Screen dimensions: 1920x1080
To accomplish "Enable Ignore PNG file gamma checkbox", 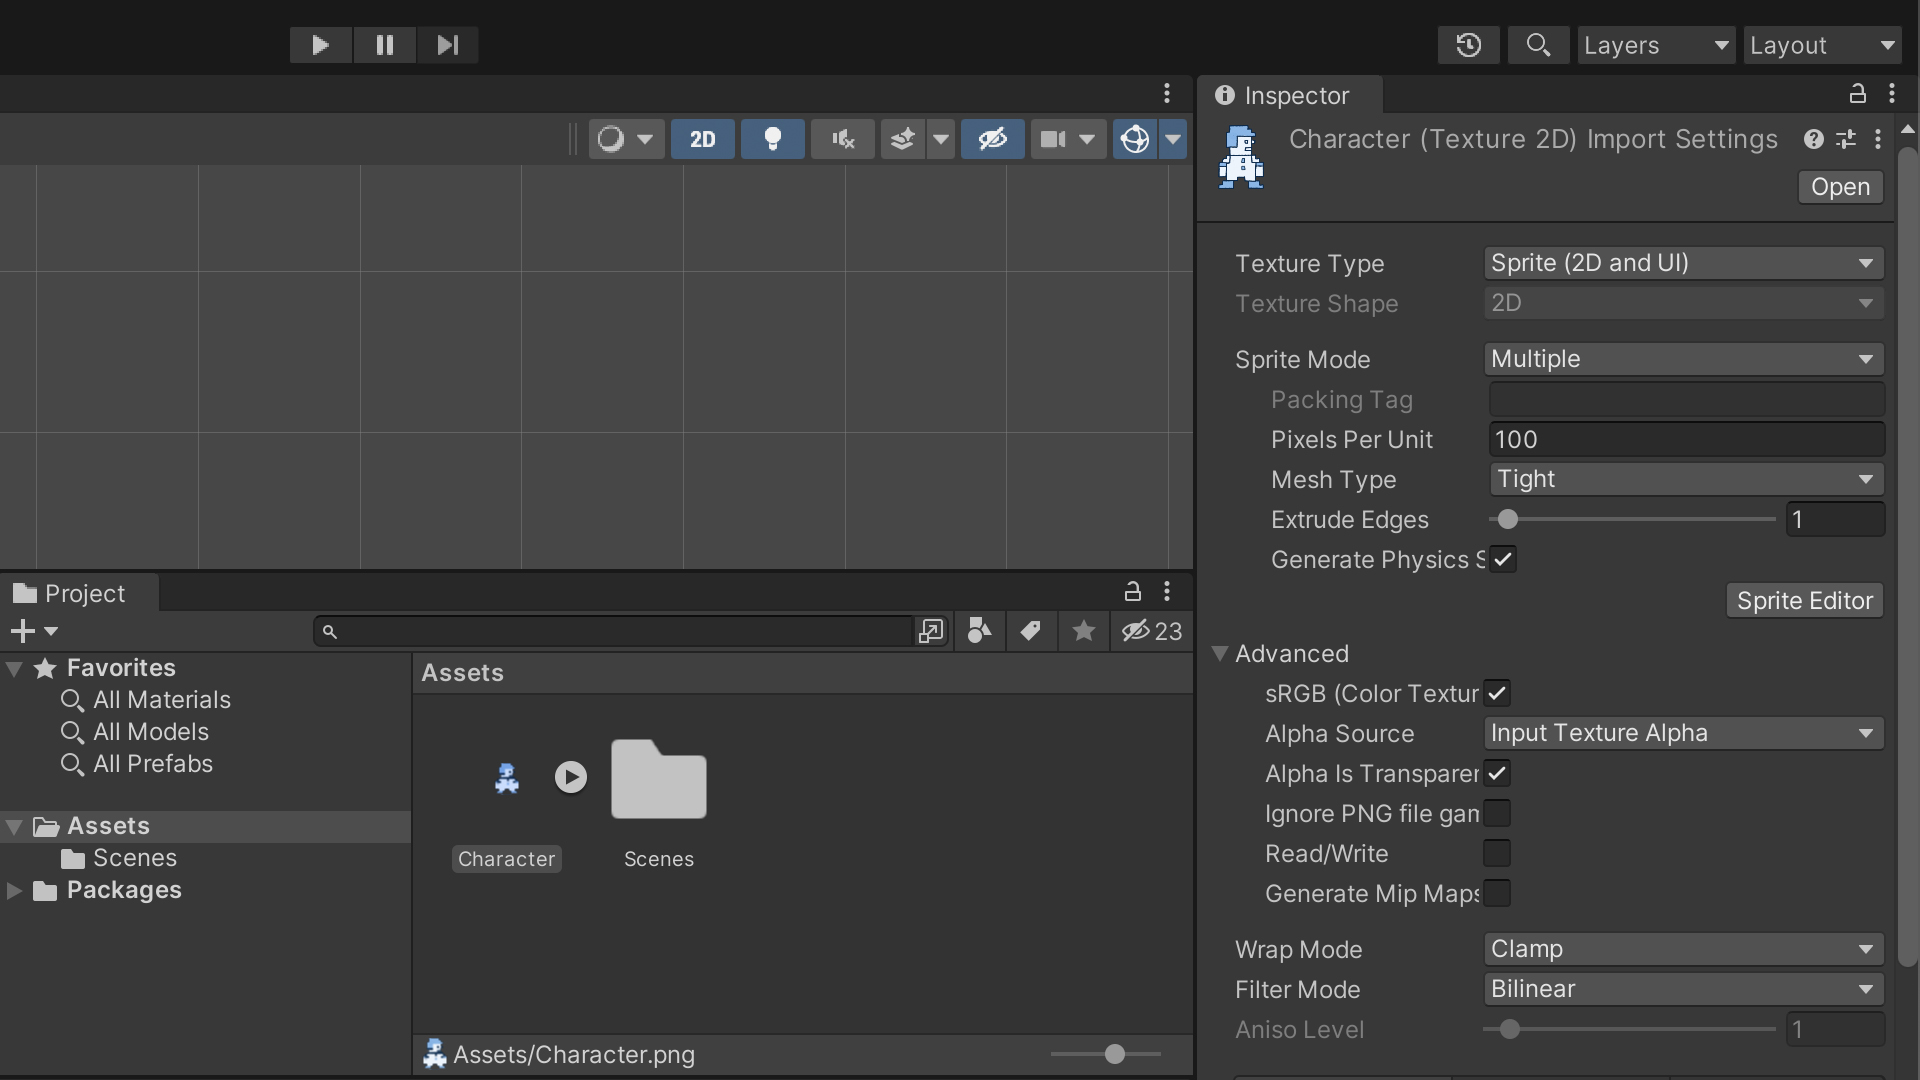I will 1497,813.
